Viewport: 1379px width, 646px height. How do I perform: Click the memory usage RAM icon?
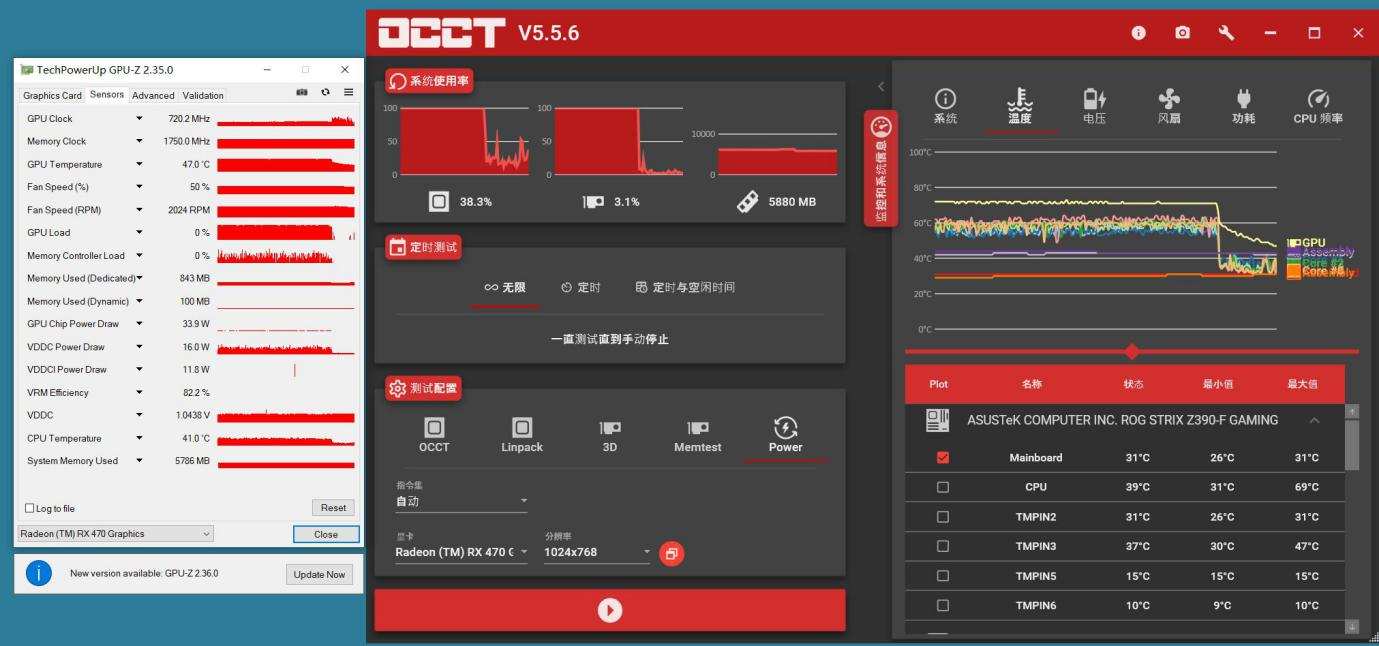[747, 201]
